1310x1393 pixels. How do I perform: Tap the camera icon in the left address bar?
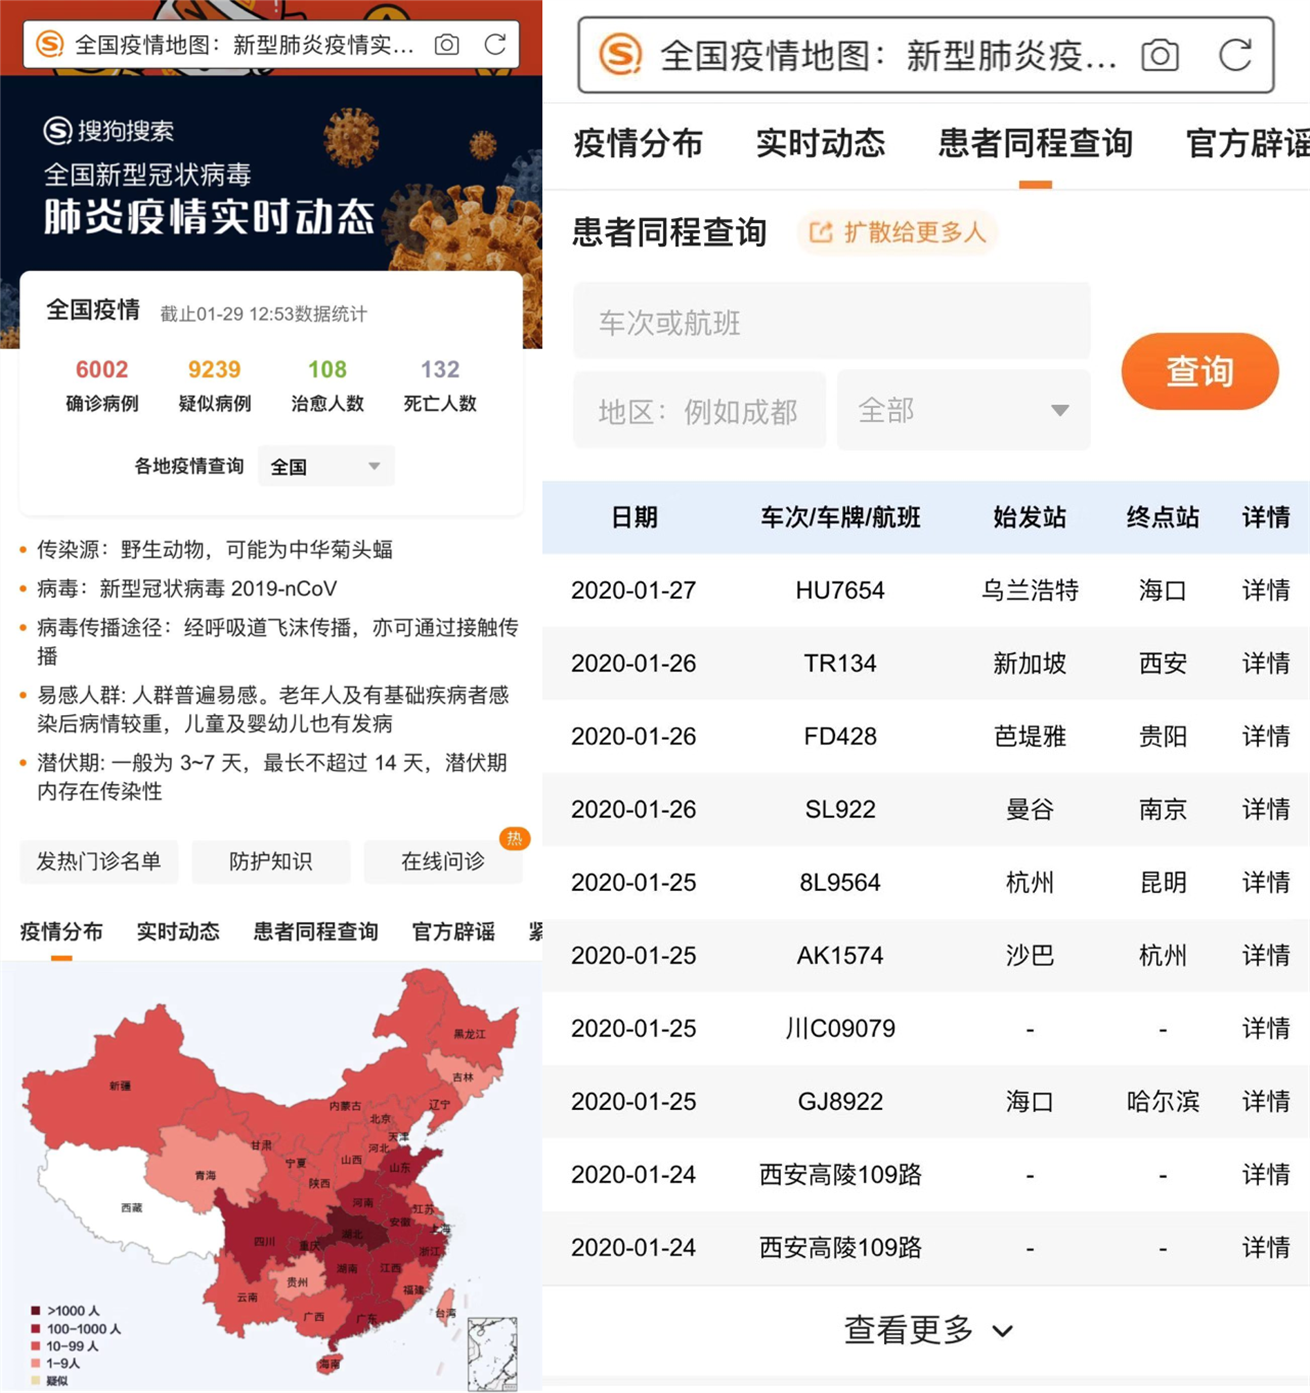point(447,45)
